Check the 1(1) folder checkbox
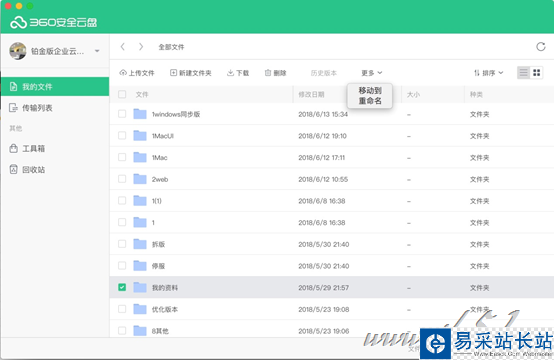The height and width of the screenshot is (360, 554). (x=122, y=201)
